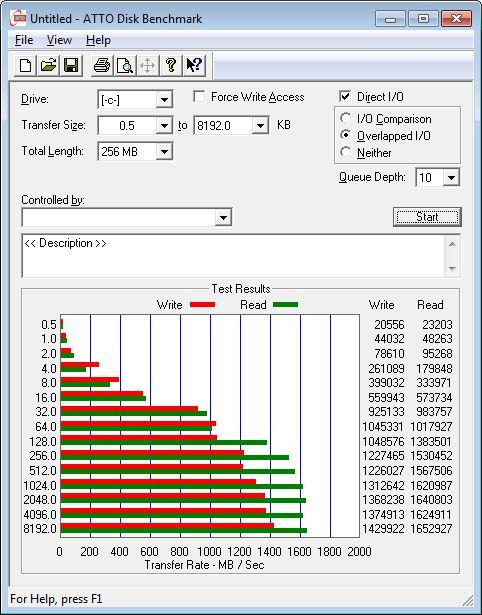482x615 pixels.
Task: Click the write value 559943
Action: tap(386, 398)
